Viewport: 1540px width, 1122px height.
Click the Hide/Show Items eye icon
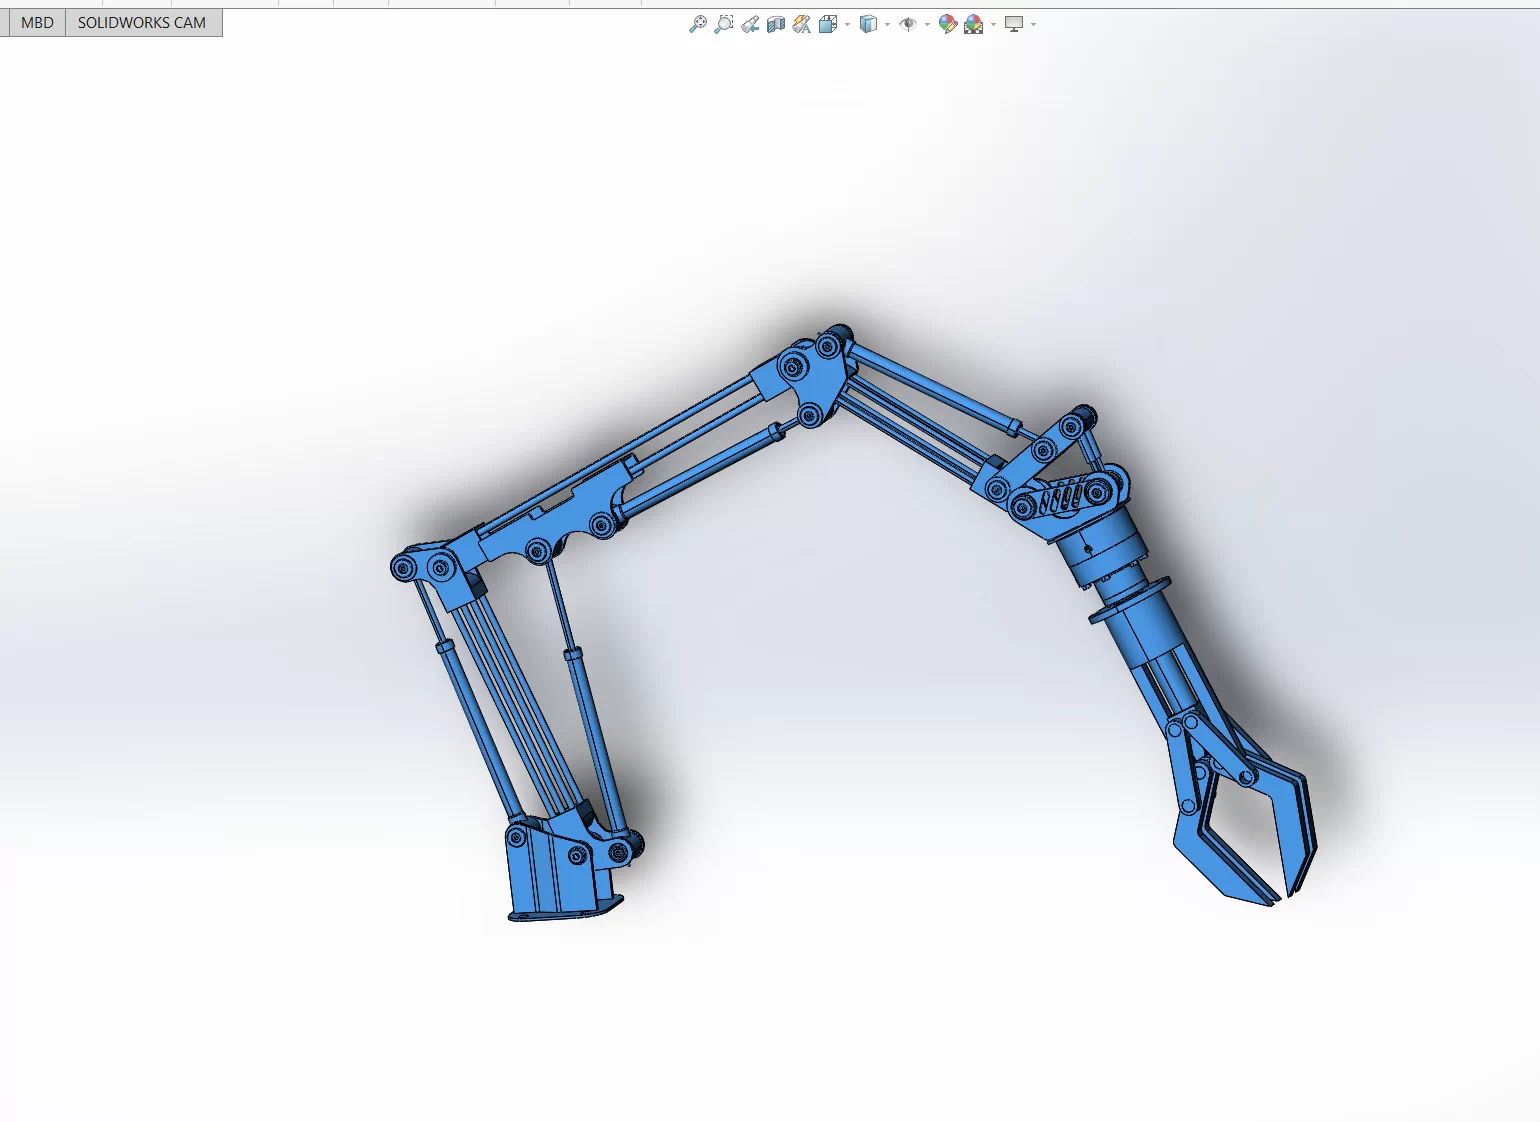pyautogui.click(x=908, y=24)
